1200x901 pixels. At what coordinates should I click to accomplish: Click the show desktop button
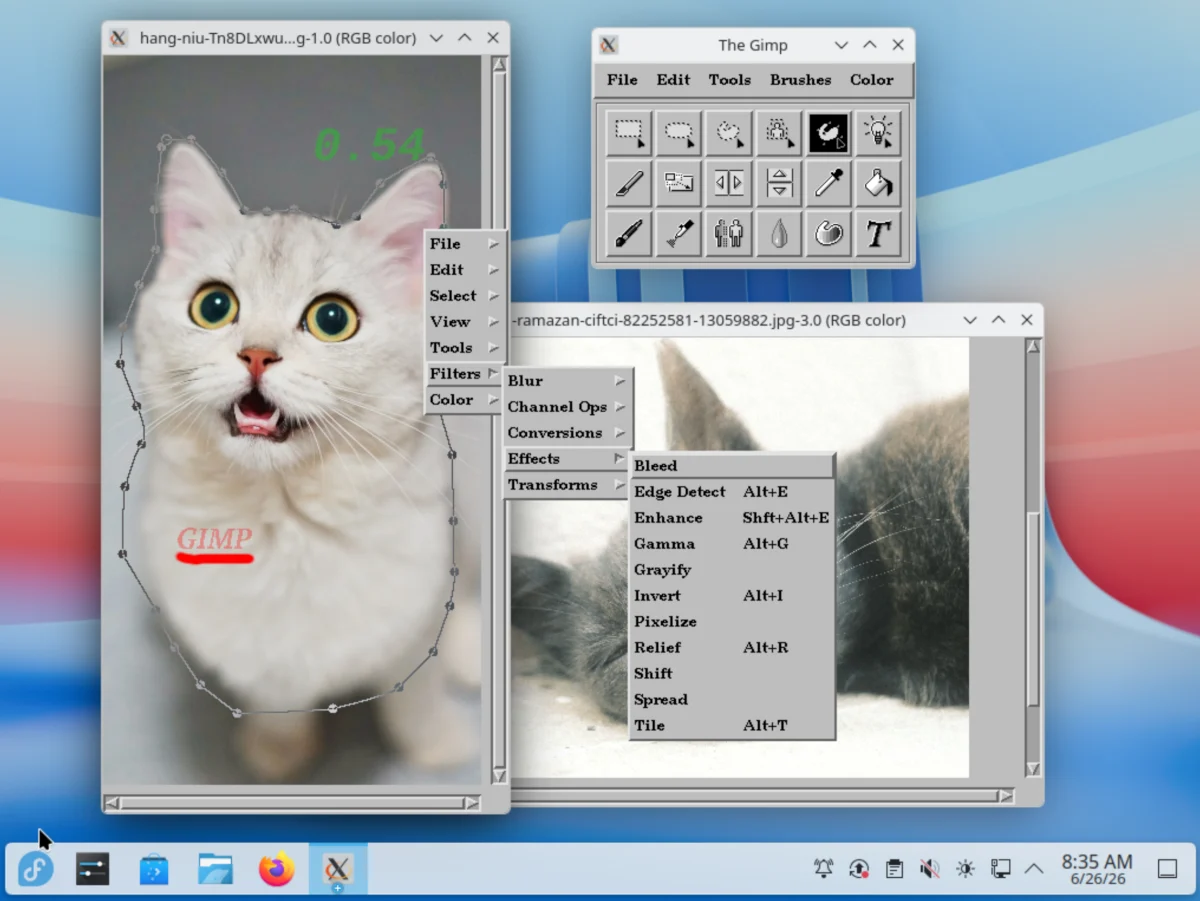[x=1167, y=869]
